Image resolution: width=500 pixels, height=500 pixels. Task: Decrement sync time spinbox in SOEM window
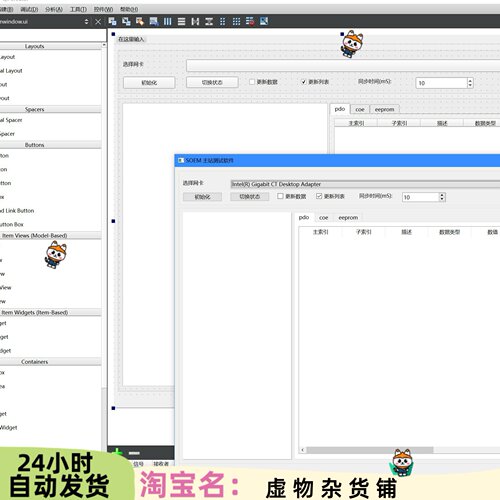[442, 199]
